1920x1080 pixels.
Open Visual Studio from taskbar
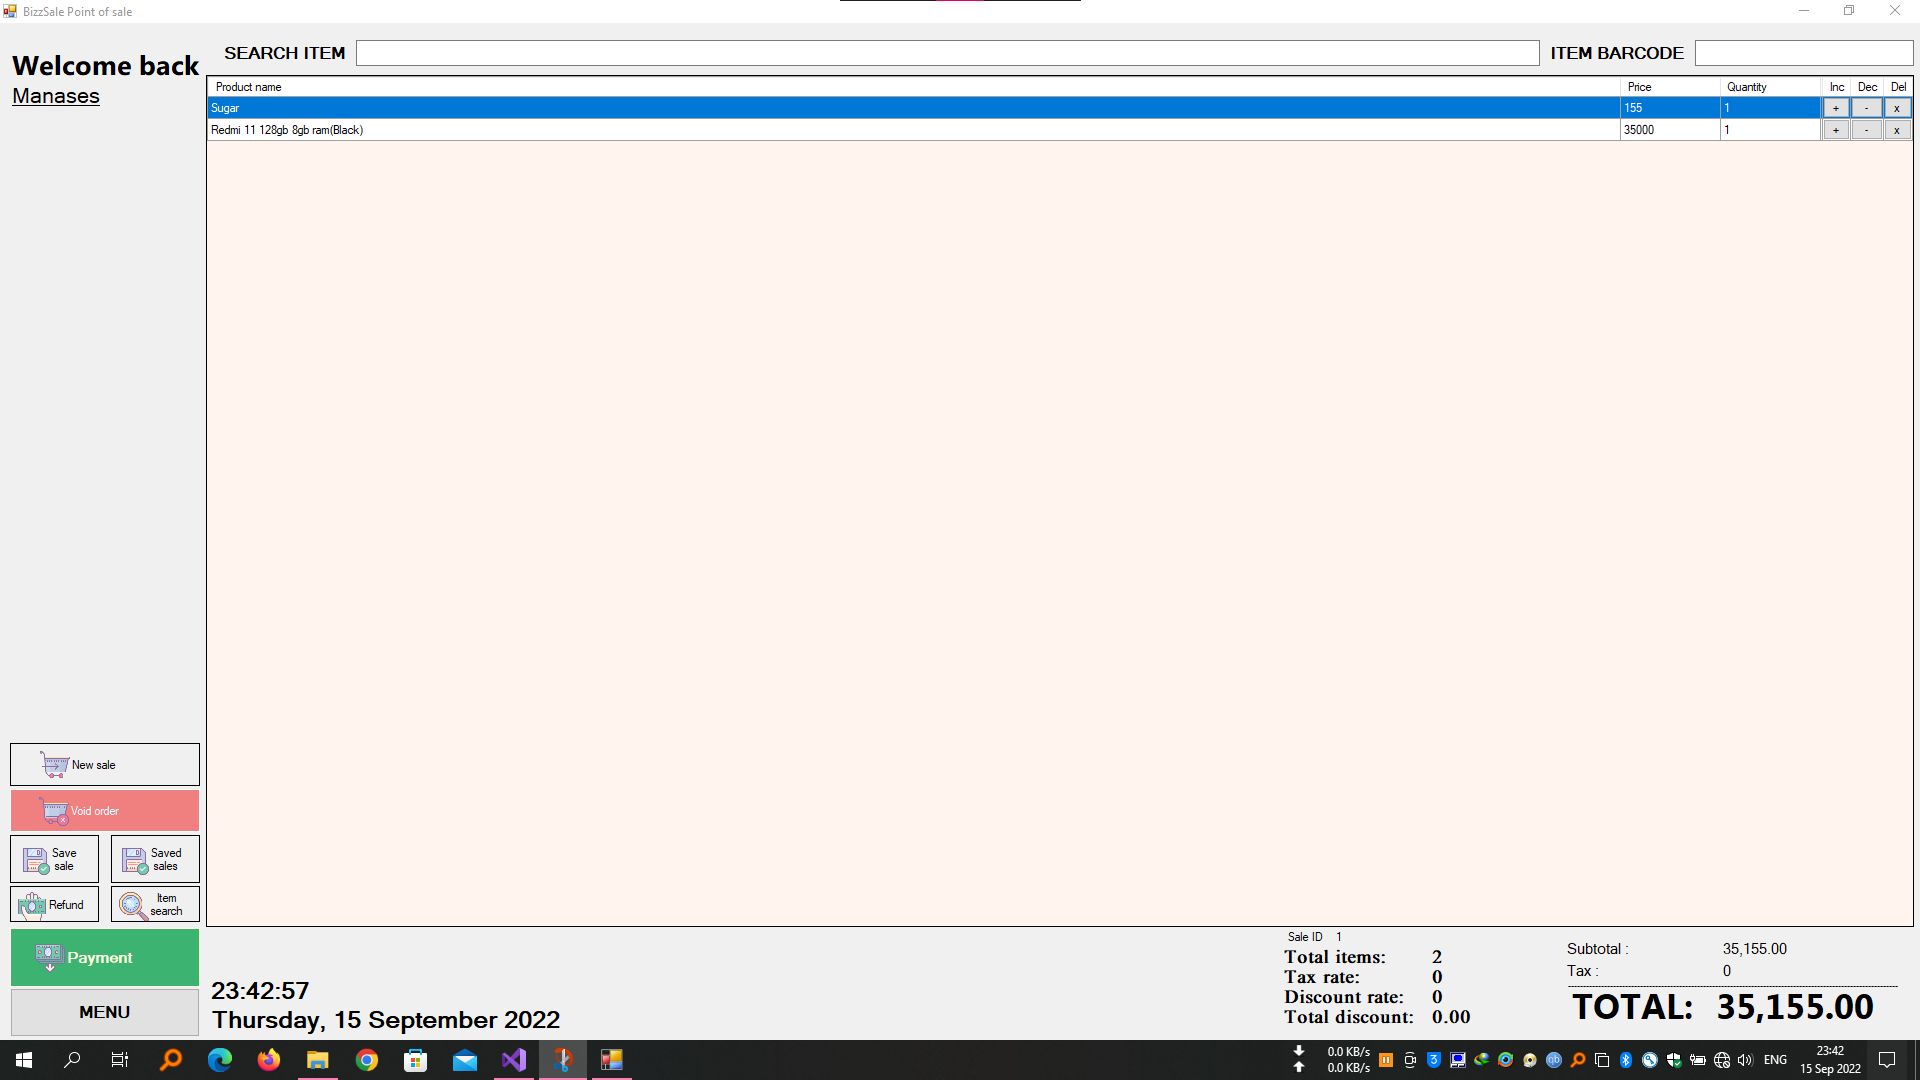[x=514, y=1060]
